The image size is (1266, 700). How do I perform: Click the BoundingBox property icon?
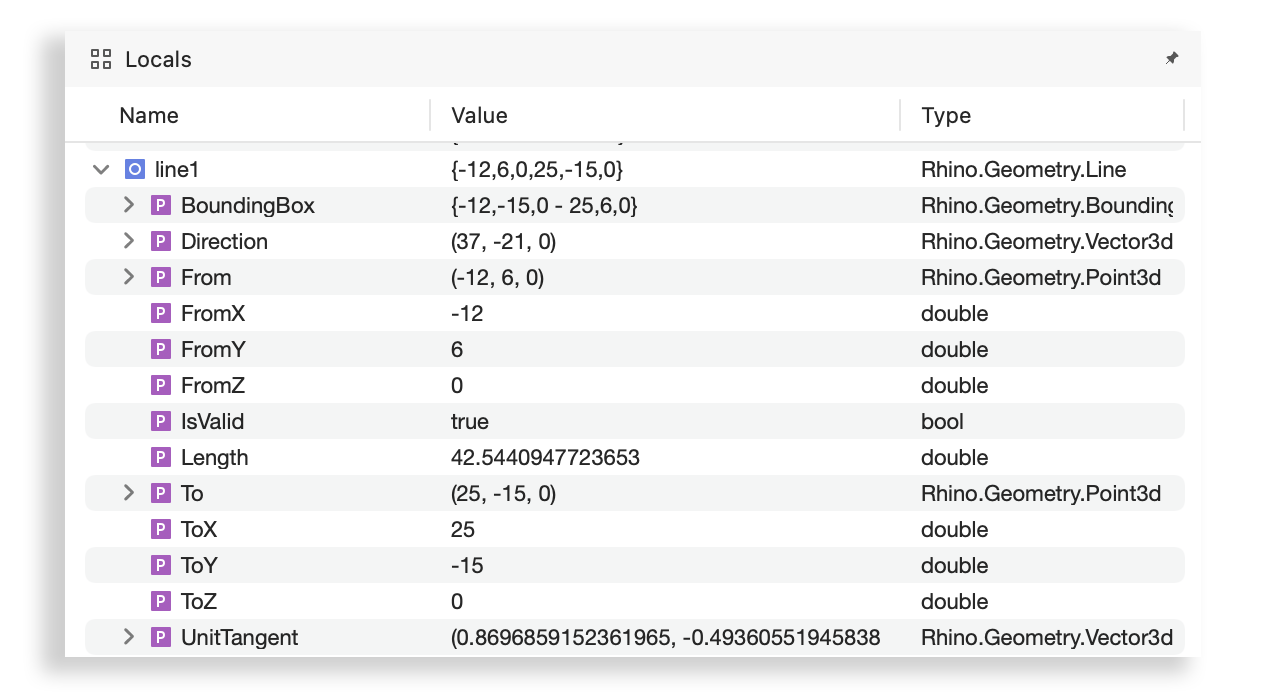[160, 206]
